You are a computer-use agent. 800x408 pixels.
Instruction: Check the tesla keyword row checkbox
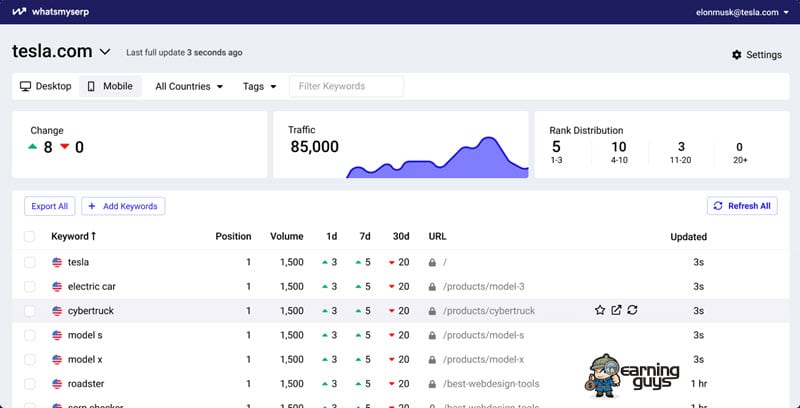[x=30, y=262]
